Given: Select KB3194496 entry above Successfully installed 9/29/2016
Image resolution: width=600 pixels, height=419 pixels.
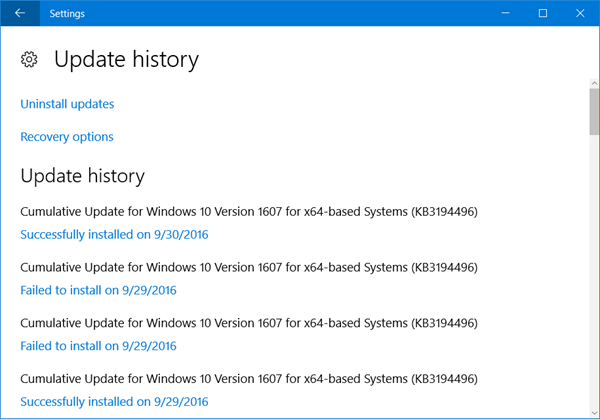Looking at the screenshot, I should click(249, 379).
